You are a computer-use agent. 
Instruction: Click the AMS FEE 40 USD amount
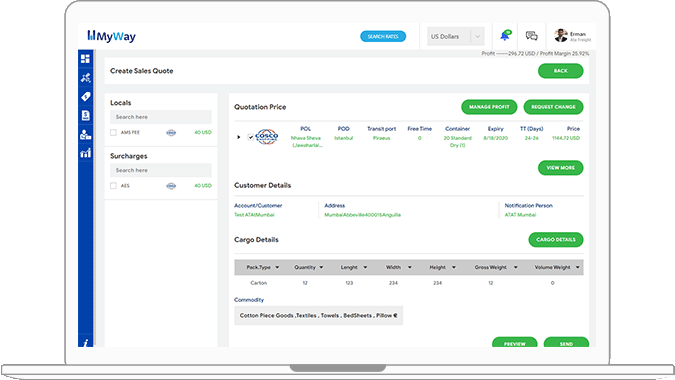pos(203,133)
